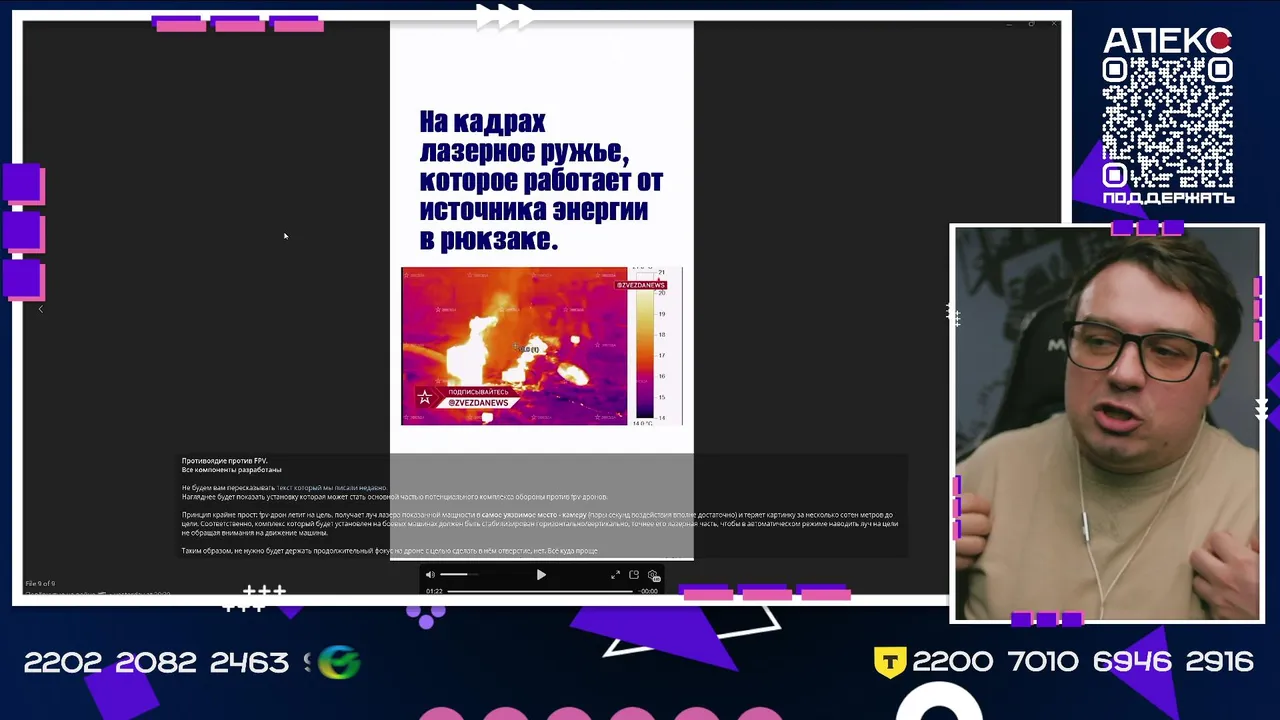Click the headline 'На кадрах лазерное ружьё'

(x=541, y=180)
